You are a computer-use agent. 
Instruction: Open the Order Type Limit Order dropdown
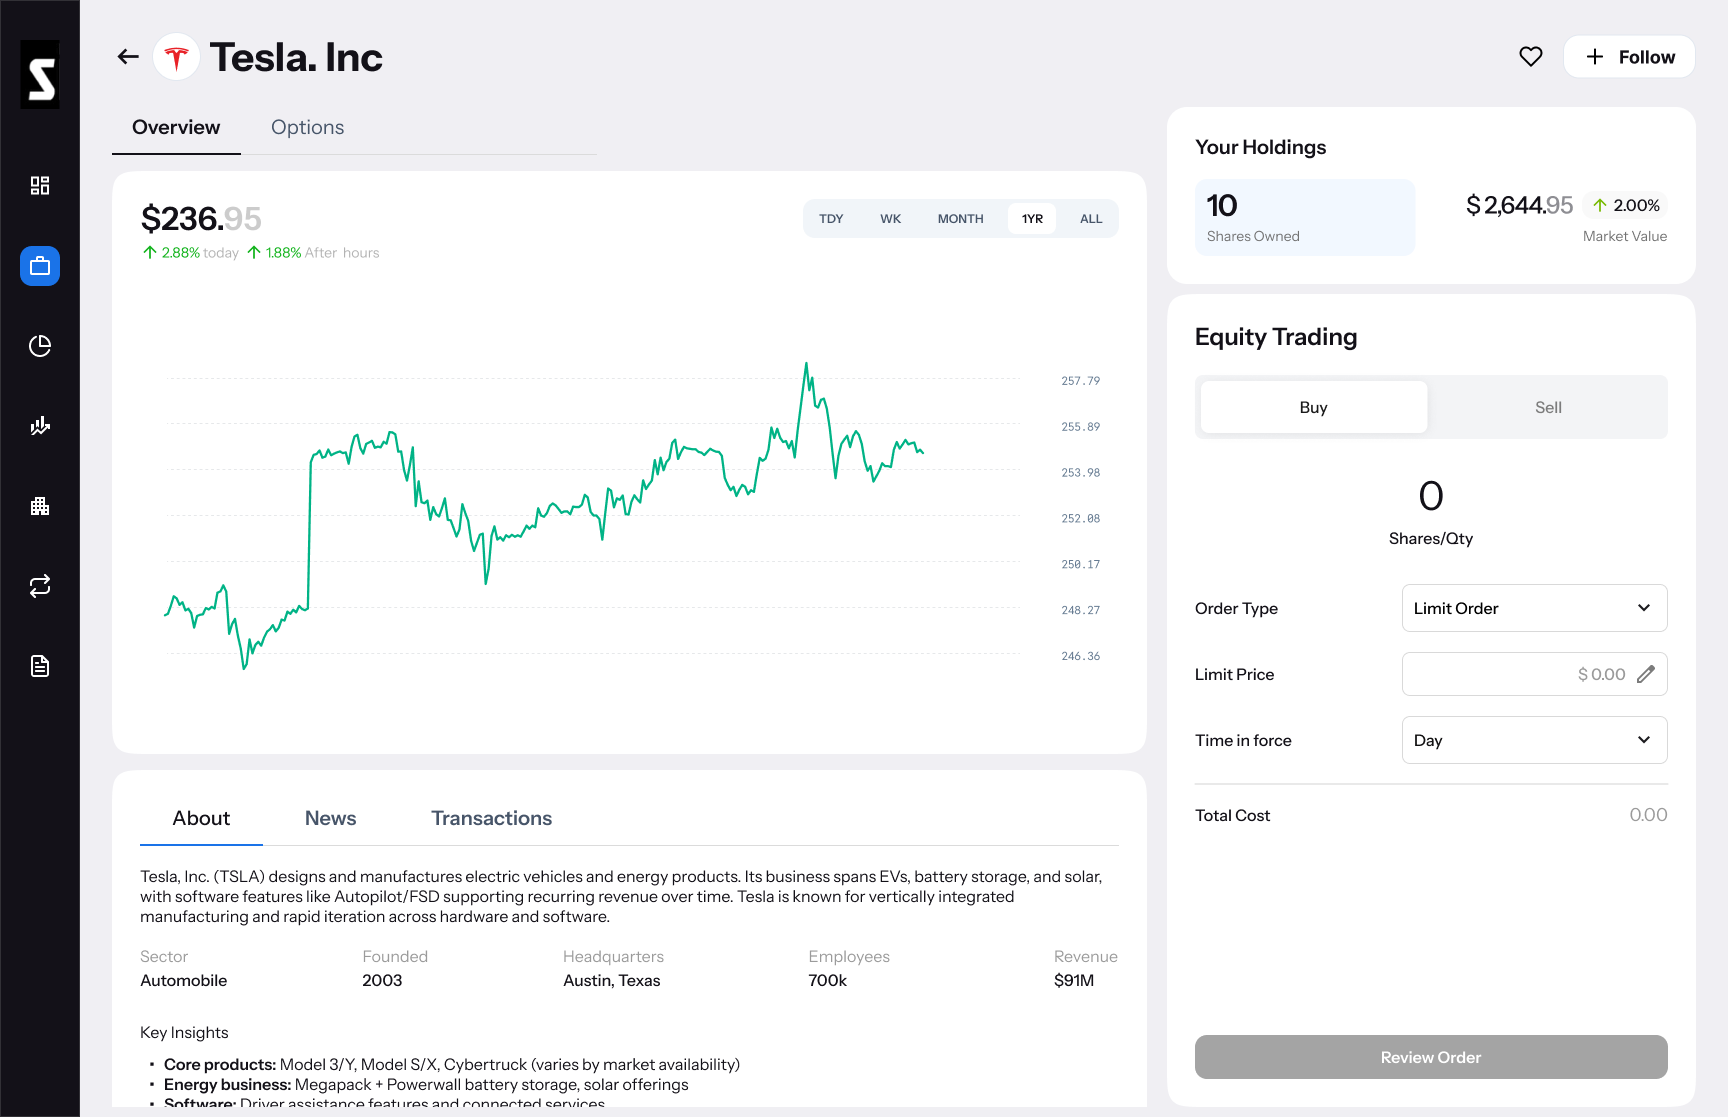pos(1534,608)
